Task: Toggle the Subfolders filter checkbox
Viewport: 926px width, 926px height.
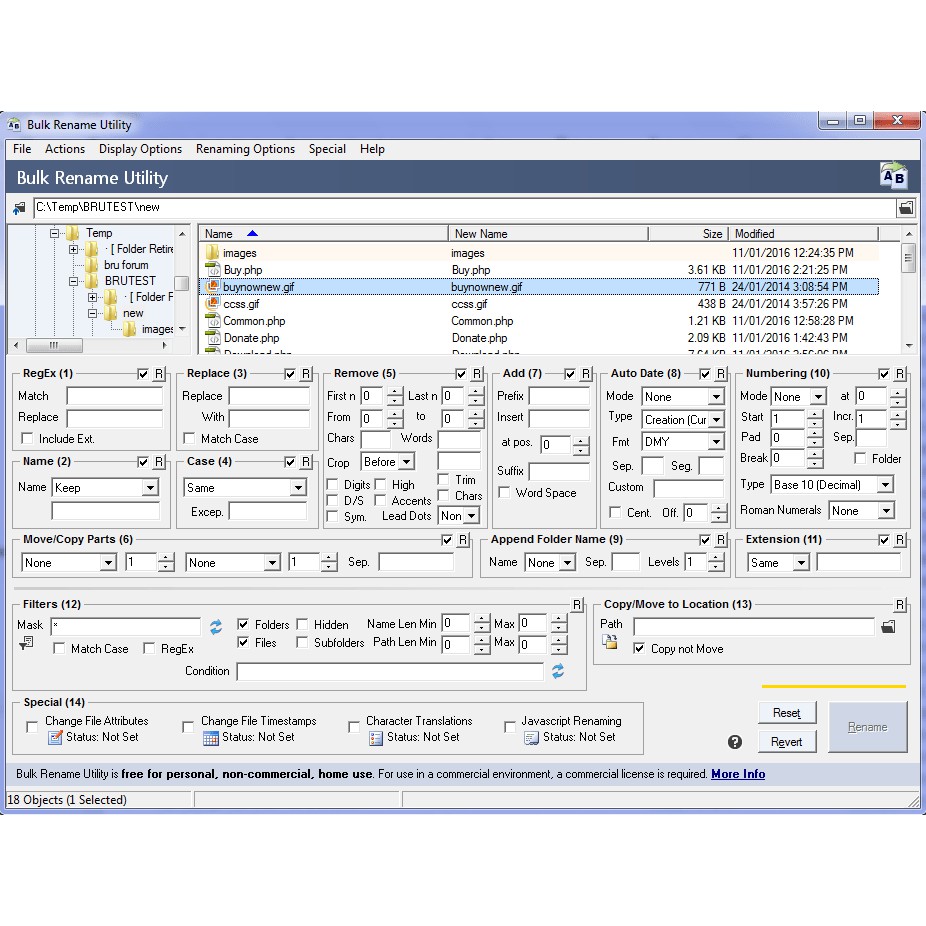Action: tap(302, 643)
